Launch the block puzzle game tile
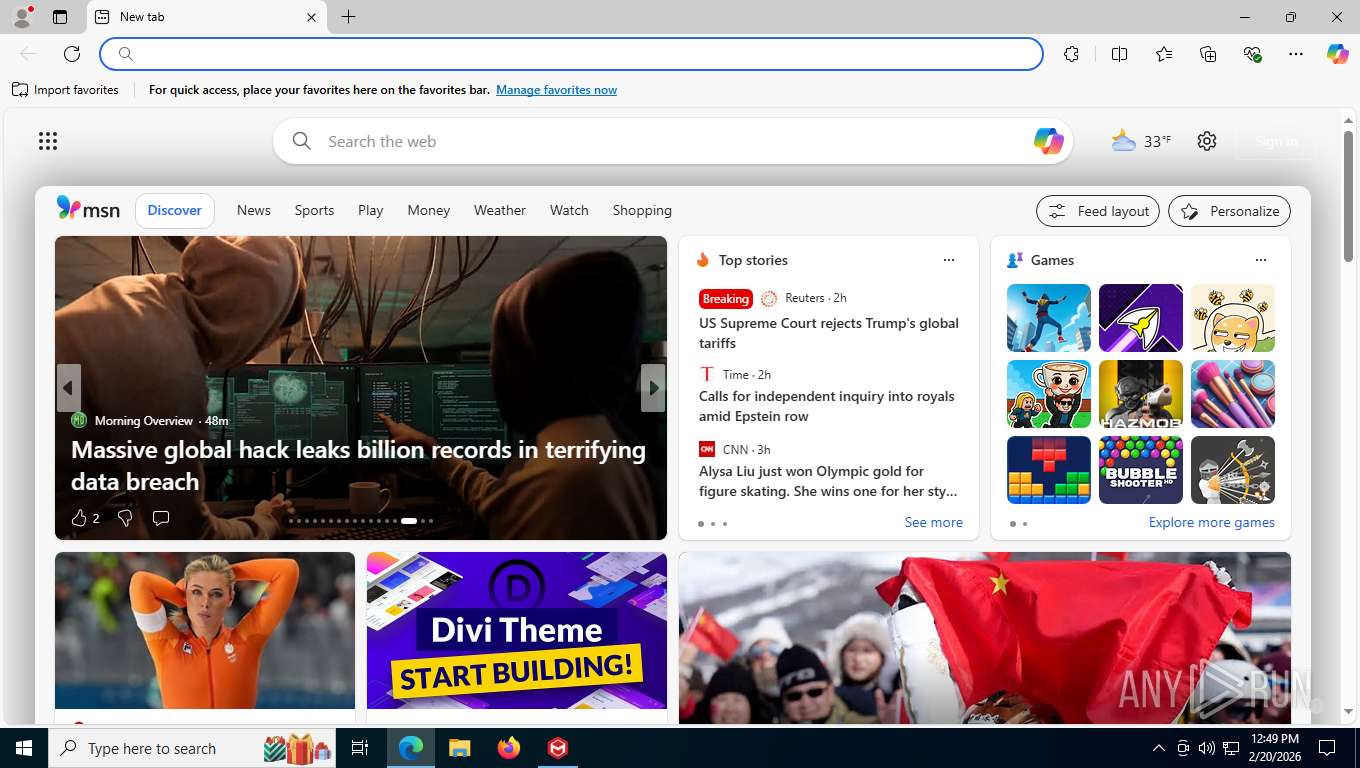 [1049, 470]
